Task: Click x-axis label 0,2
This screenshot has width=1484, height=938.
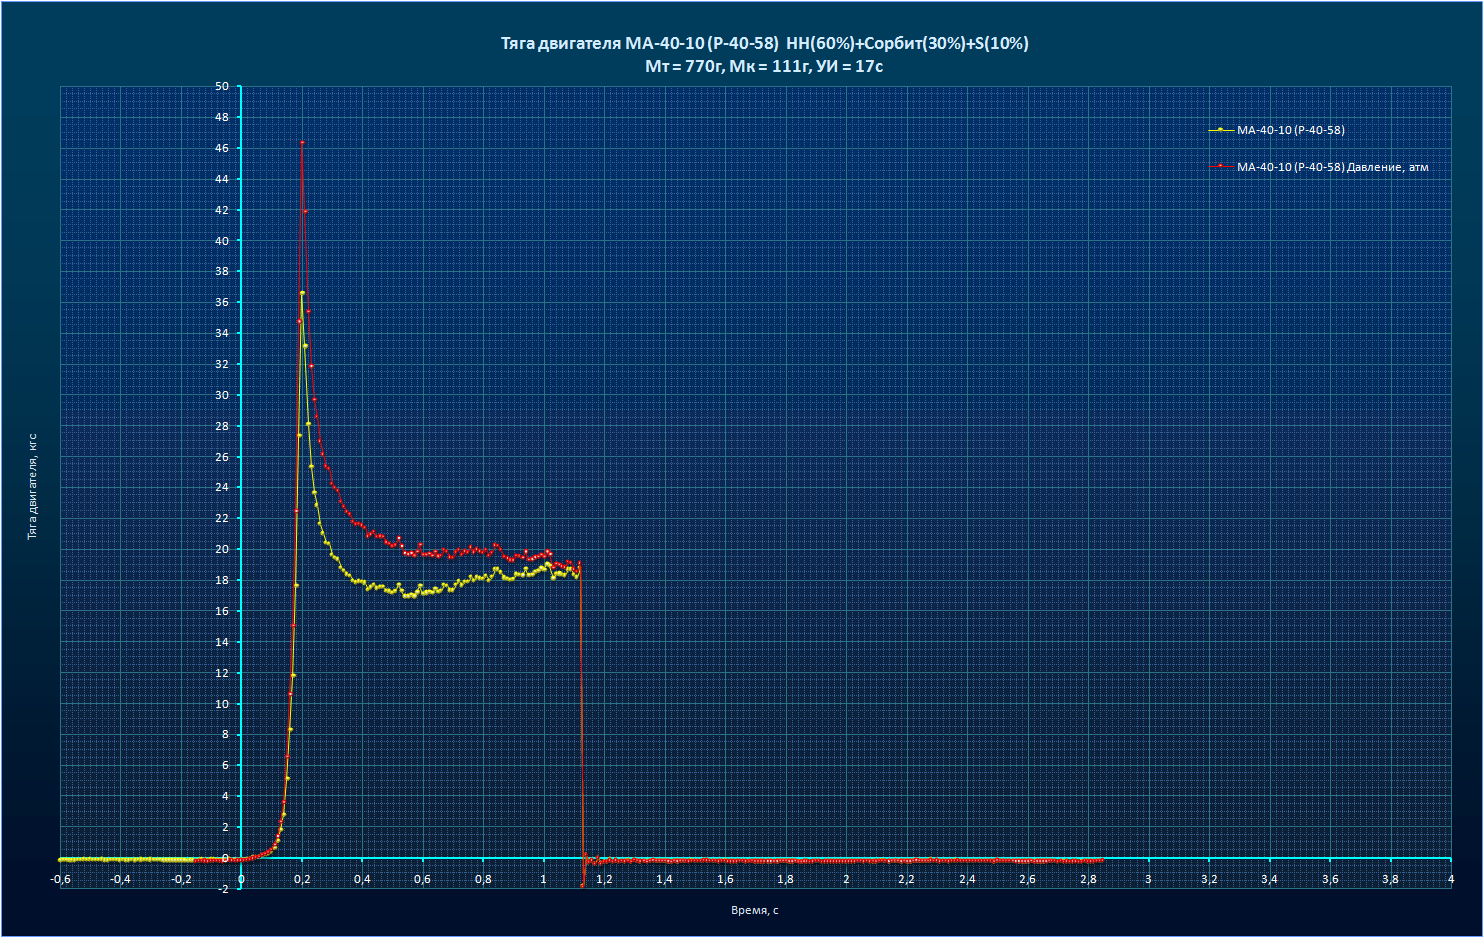Action: (302, 879)
